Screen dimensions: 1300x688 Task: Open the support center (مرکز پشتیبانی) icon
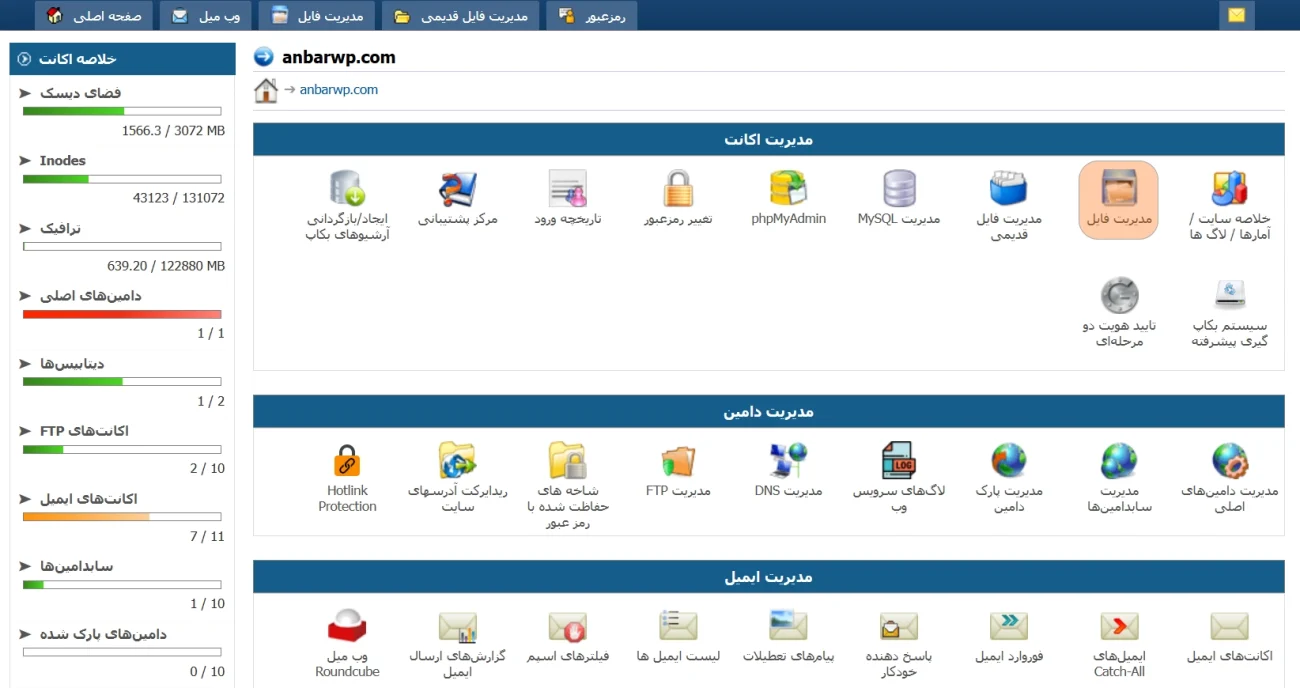tap(458, 190)
